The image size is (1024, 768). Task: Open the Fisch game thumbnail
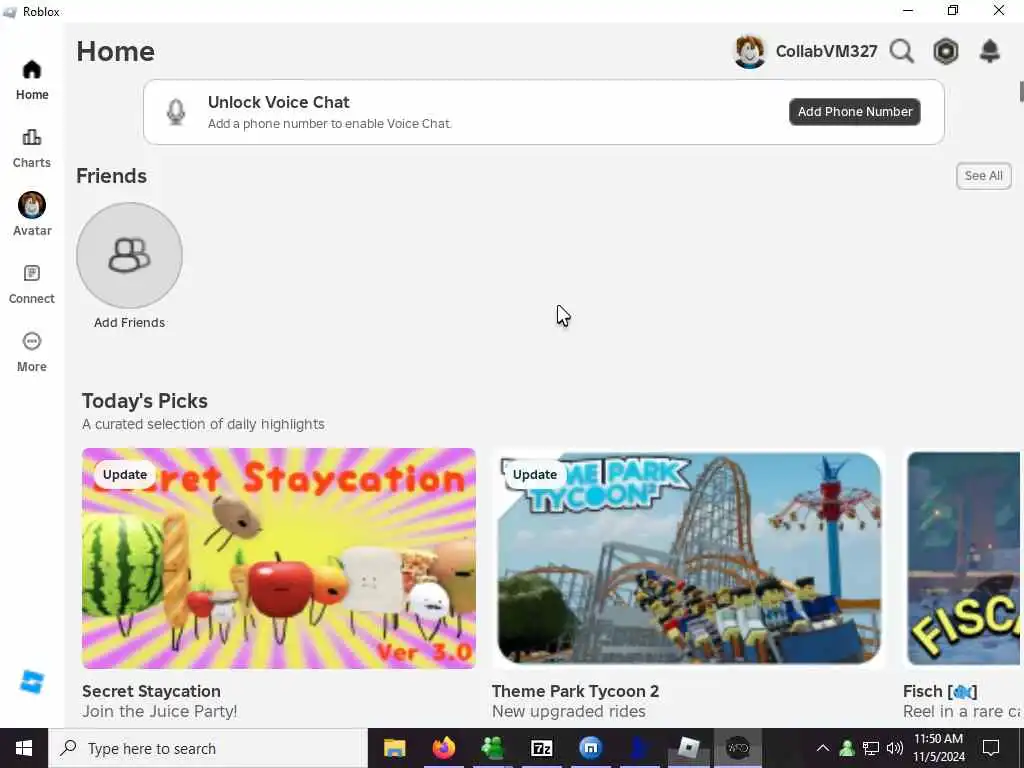[x=964, y=558]
